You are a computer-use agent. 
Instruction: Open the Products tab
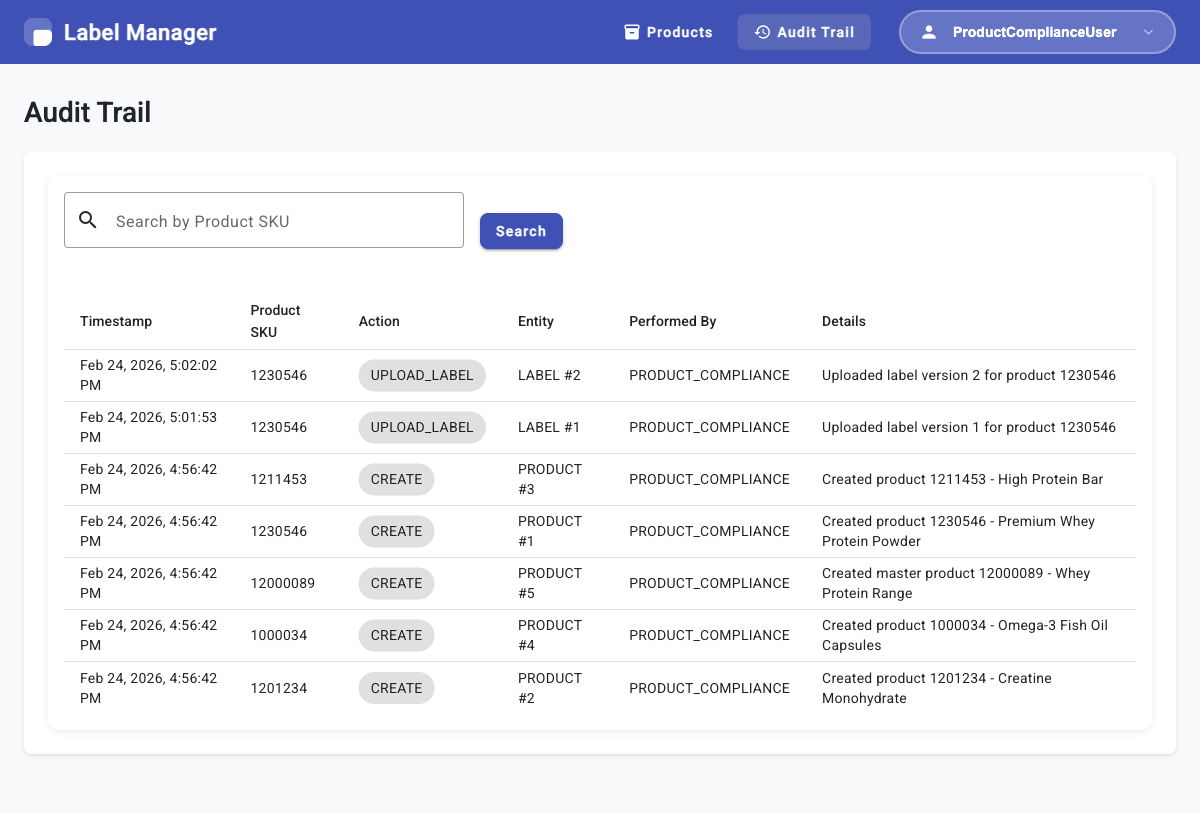(x=668, y=32)
